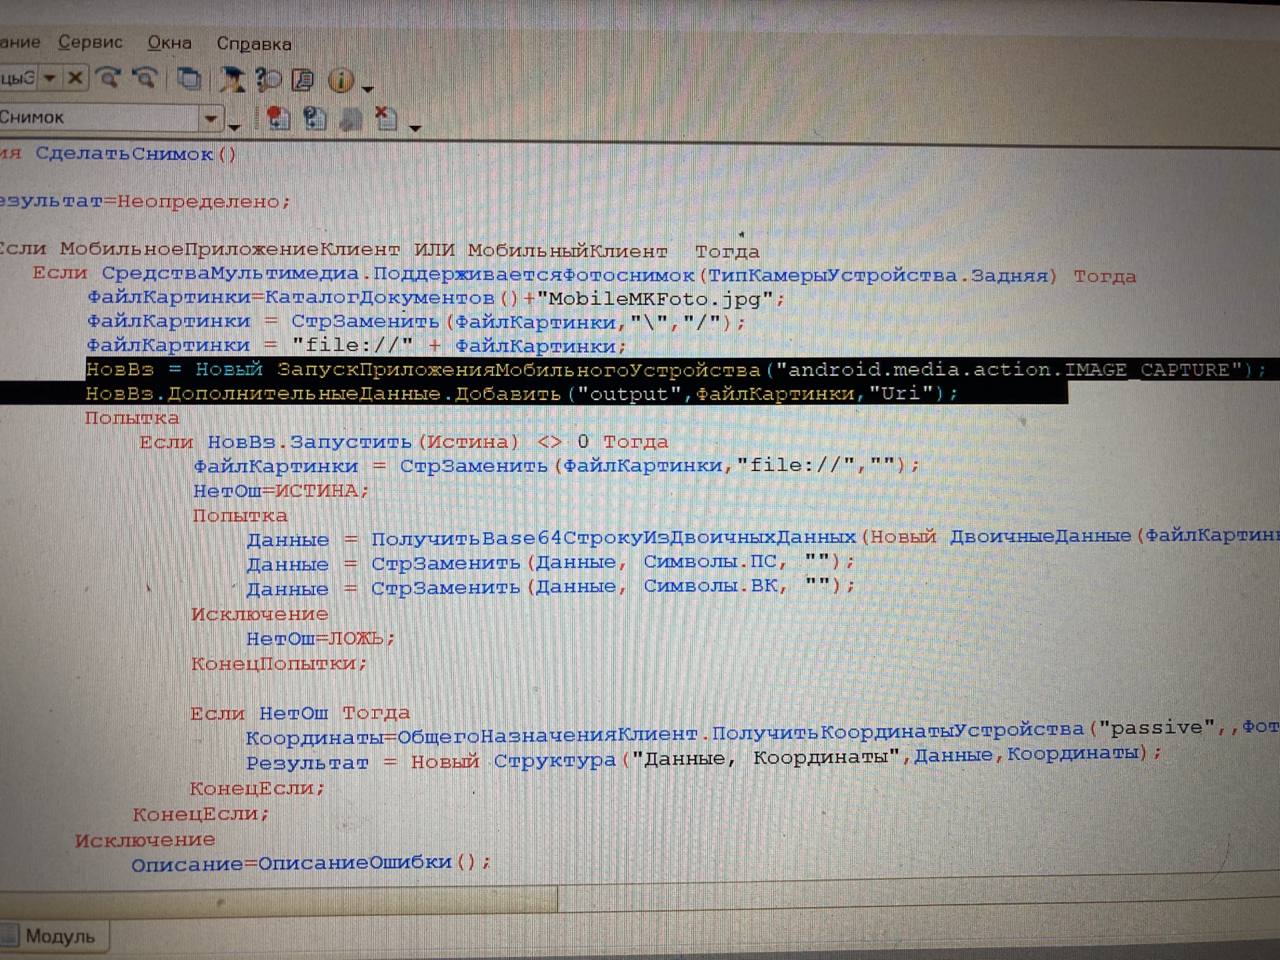Switch to the Модуль tab
Viewport: 1280px width, 960px height.
(x=52, y=937)
